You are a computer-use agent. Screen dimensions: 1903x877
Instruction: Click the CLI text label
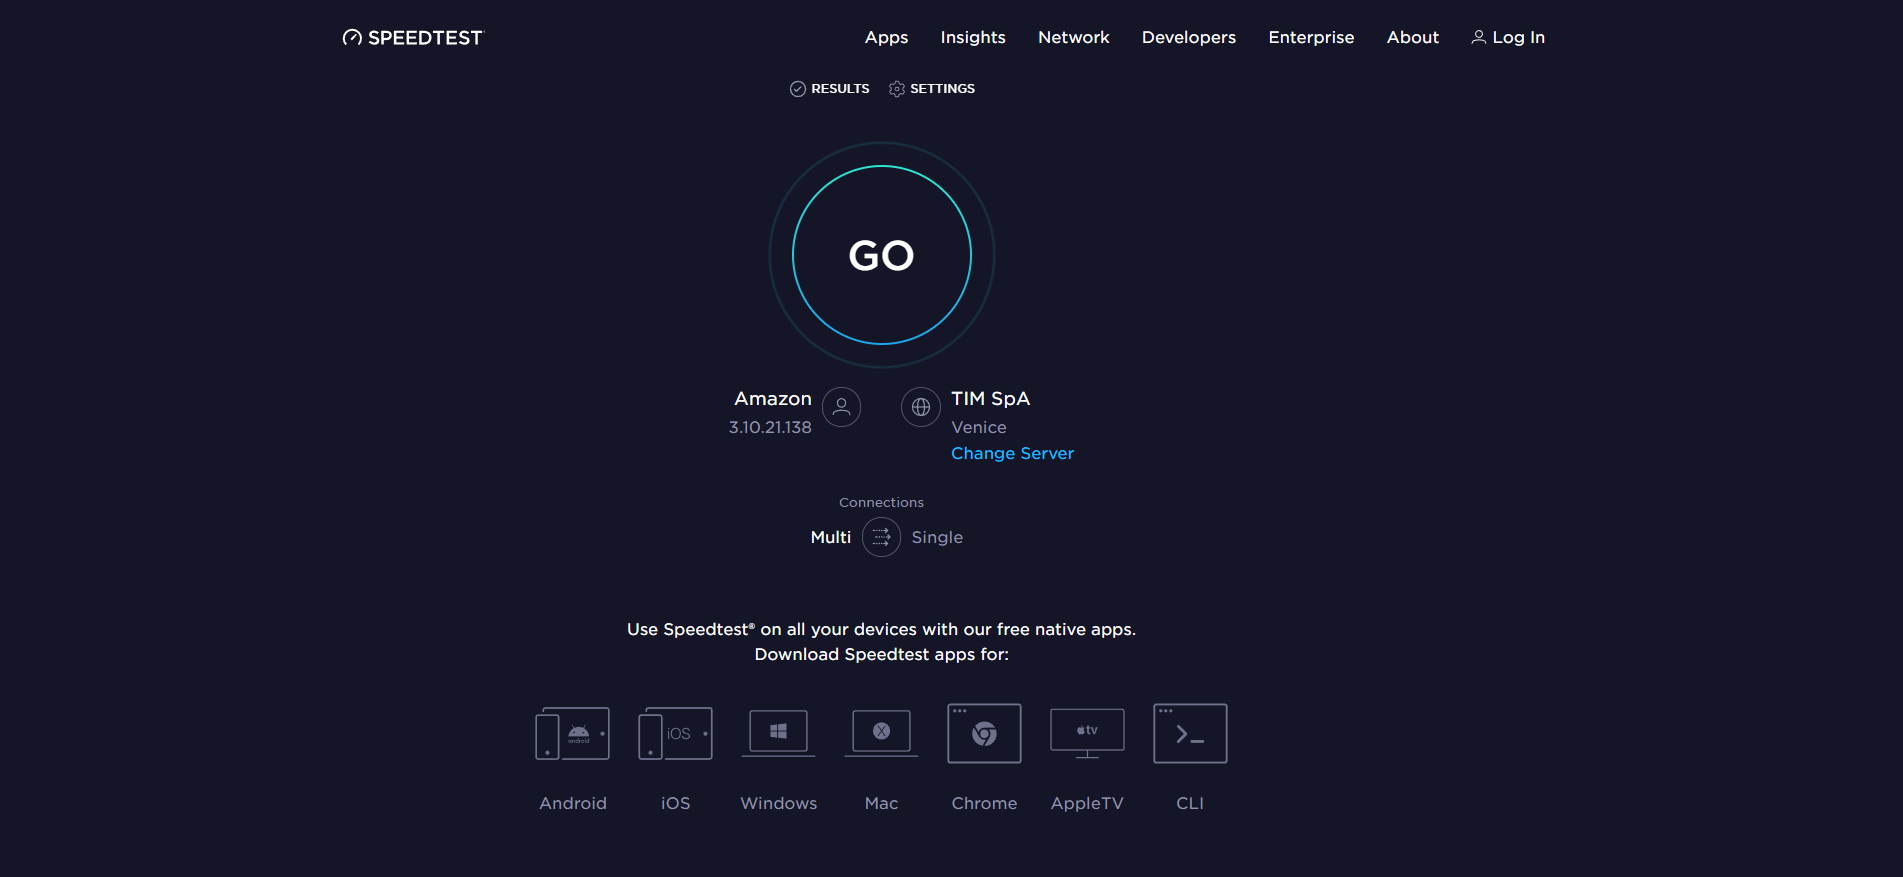pyautogui.click(x=1190, y=803)
